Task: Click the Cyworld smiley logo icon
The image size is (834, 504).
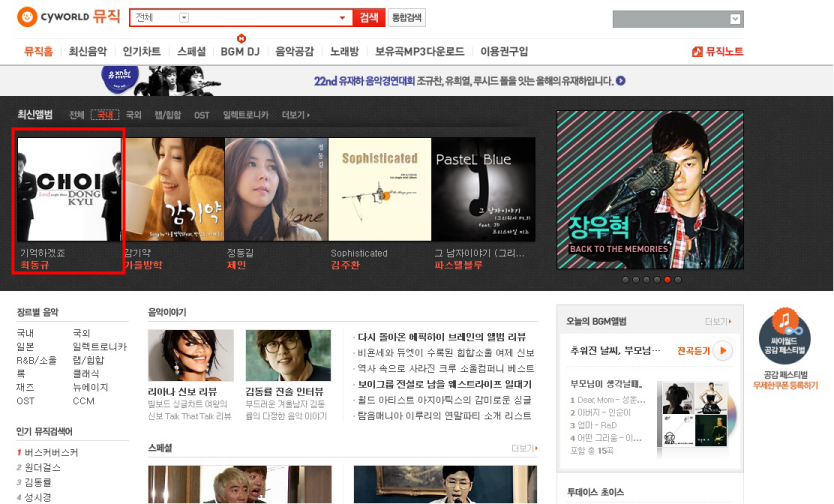Action: click(27, 16)
